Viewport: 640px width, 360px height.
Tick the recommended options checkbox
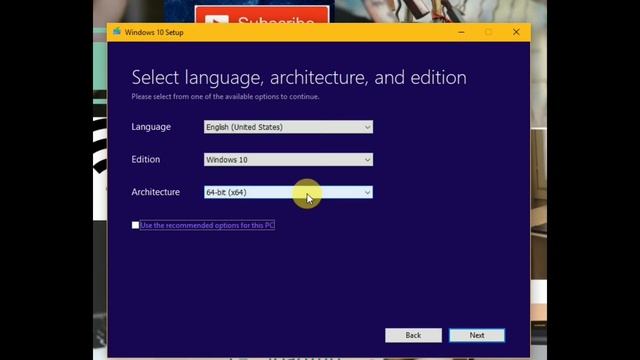(135, 225)
